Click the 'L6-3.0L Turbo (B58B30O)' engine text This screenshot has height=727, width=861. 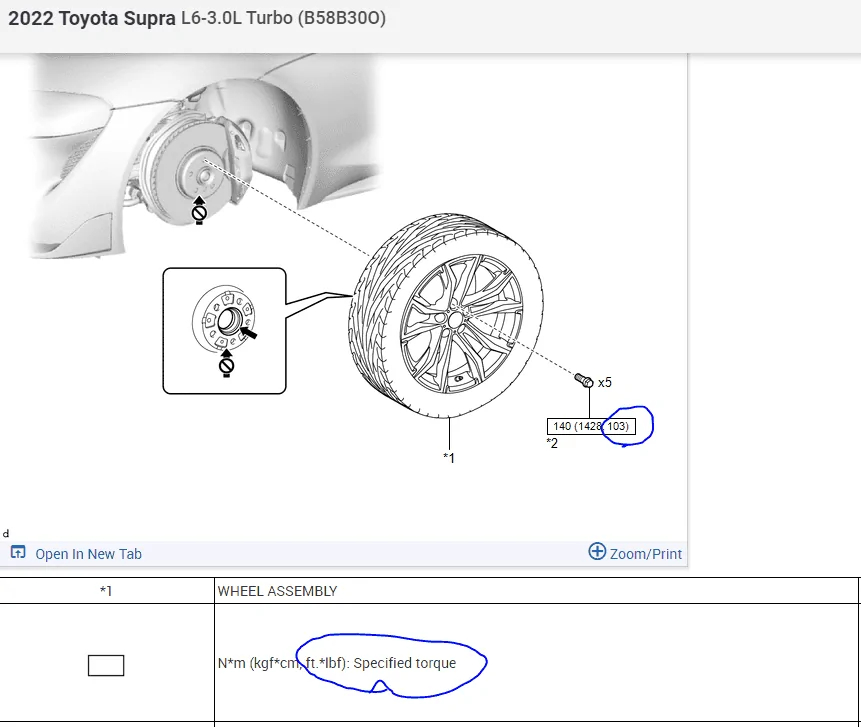(283, 18)
